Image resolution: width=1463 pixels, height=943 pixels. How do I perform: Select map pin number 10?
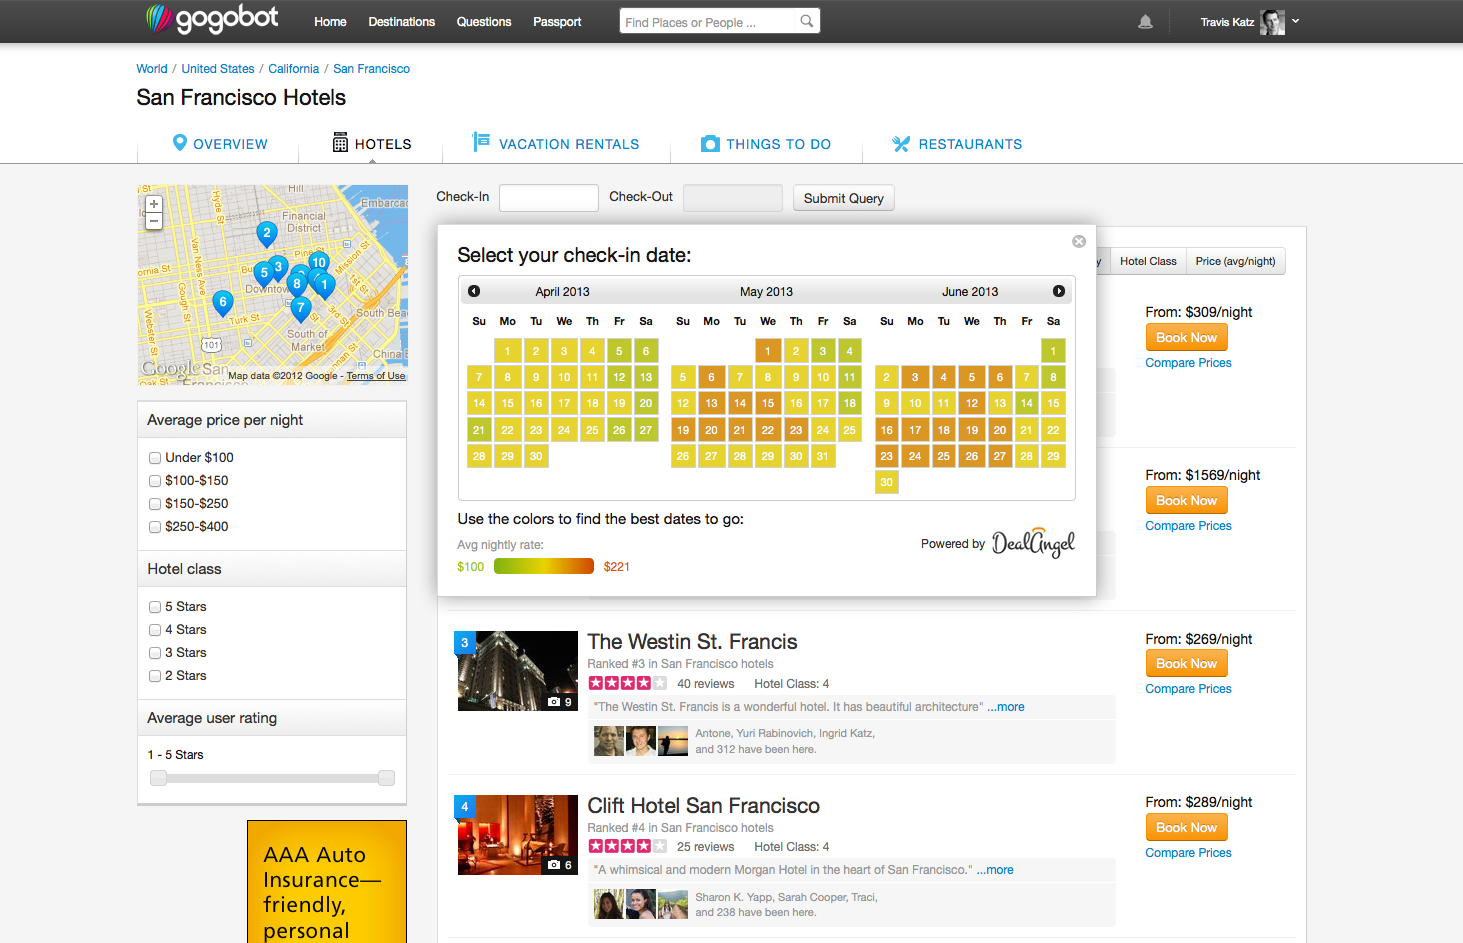click(x=319, y=263)
